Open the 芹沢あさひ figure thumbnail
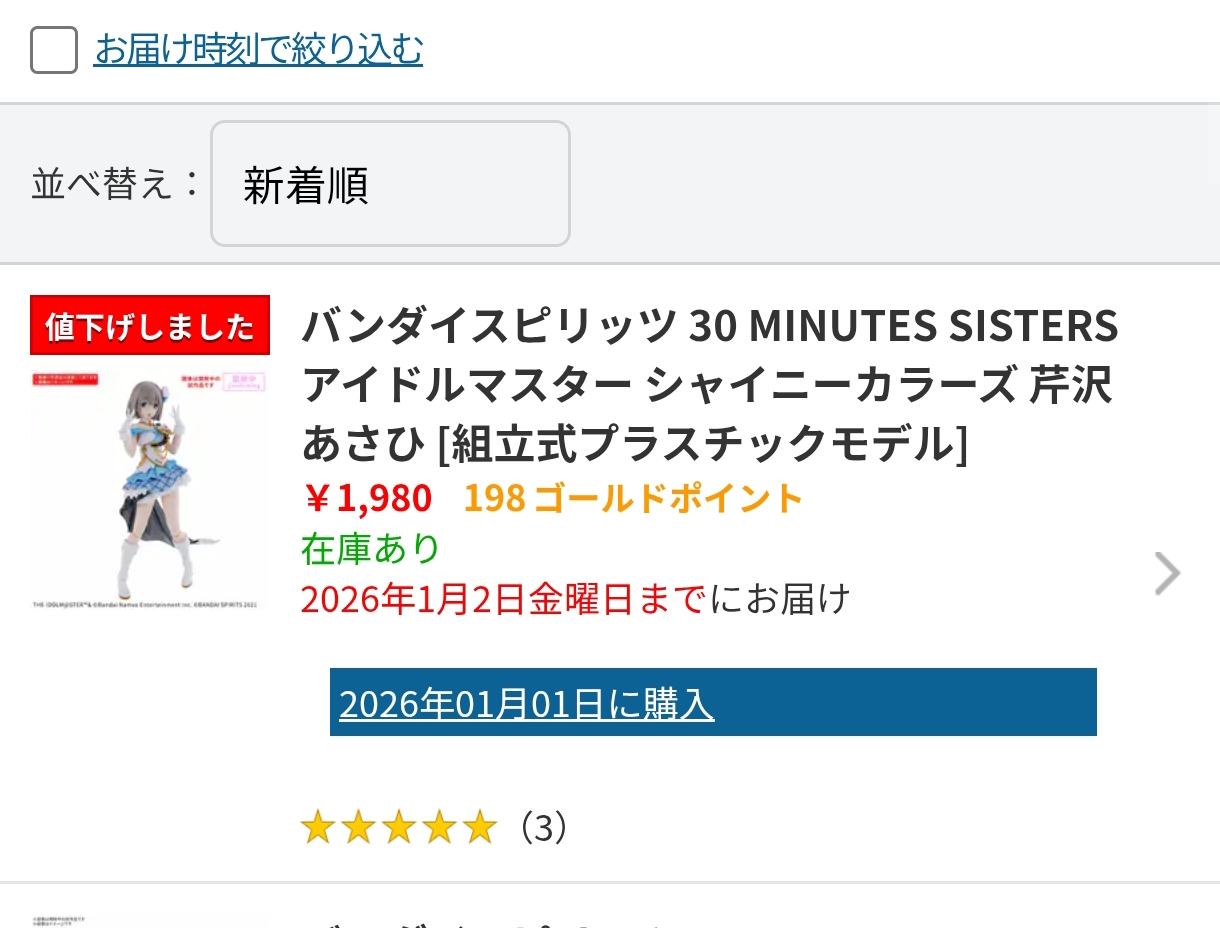Viewport: 1220px width, 928px height. (150, 490)
